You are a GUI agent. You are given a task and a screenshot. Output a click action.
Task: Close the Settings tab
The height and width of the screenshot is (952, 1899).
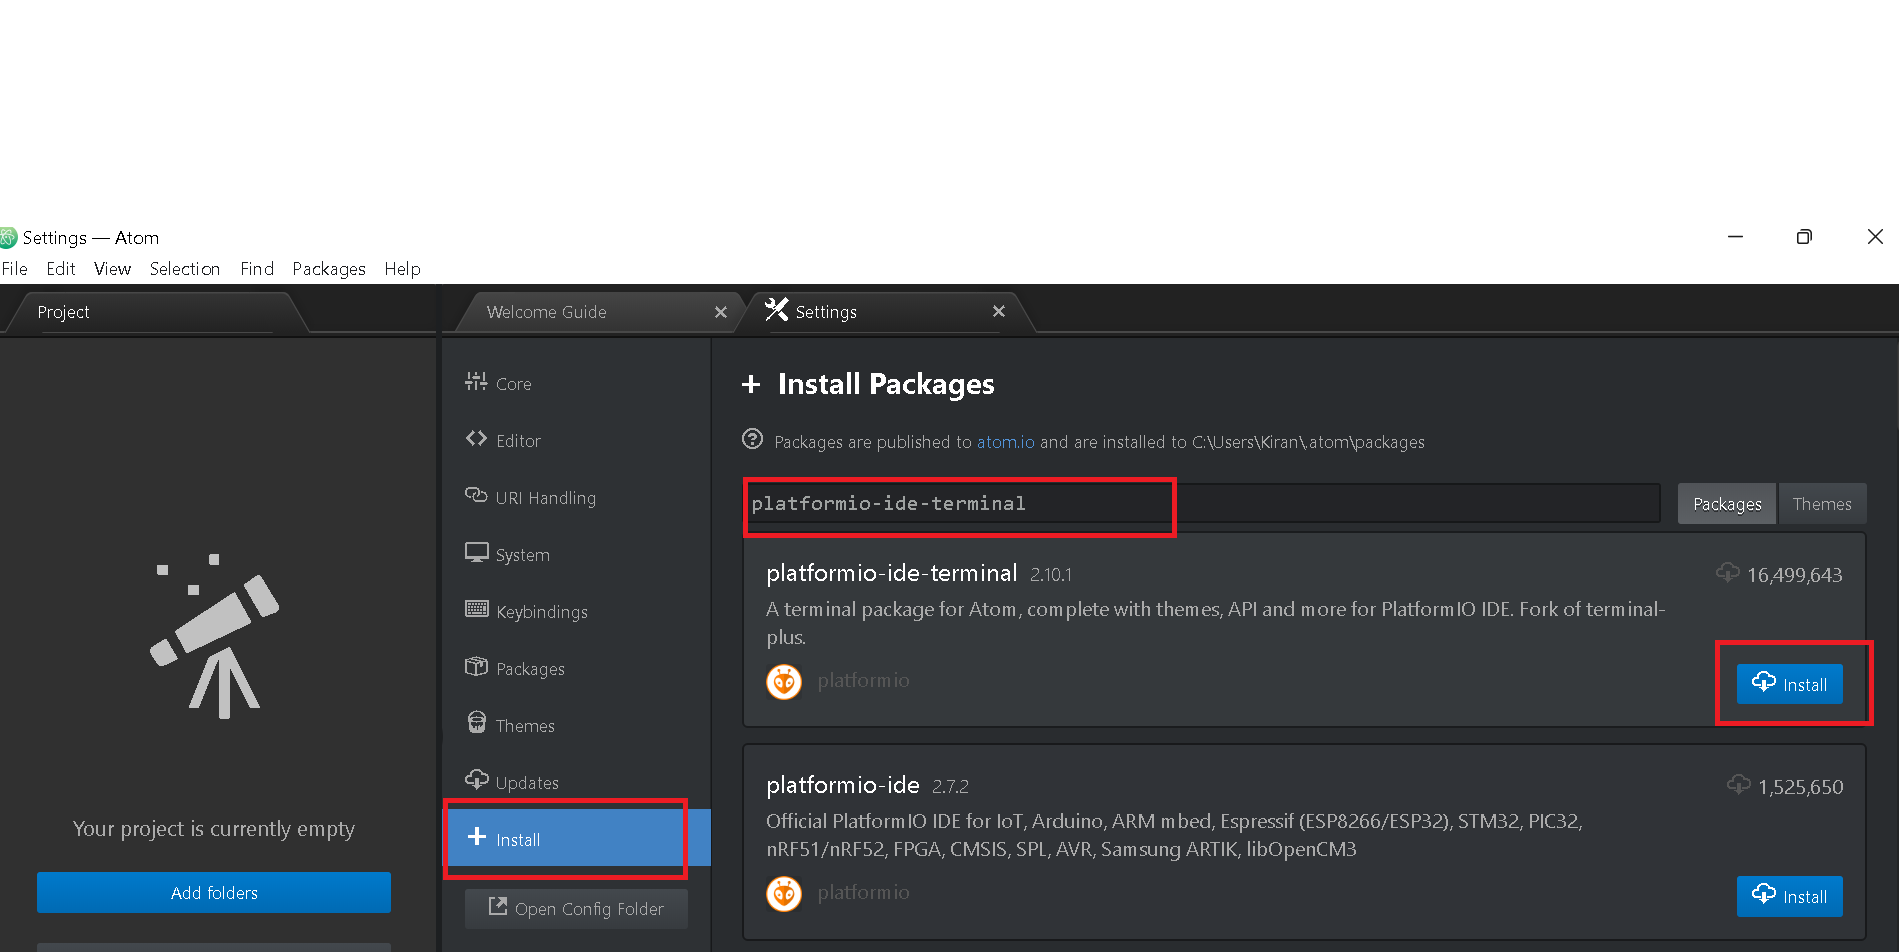998,311
